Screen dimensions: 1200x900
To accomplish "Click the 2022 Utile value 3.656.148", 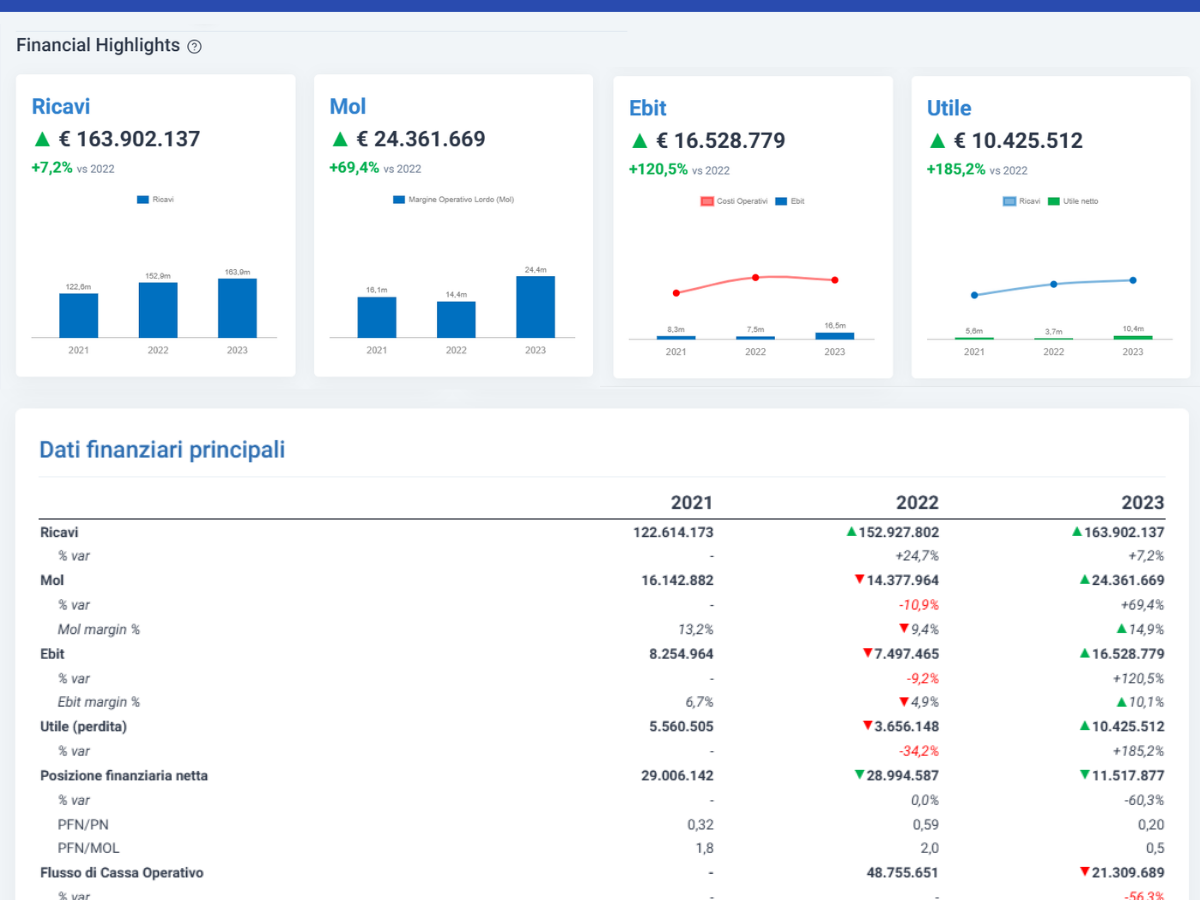I will coord(907,727).
